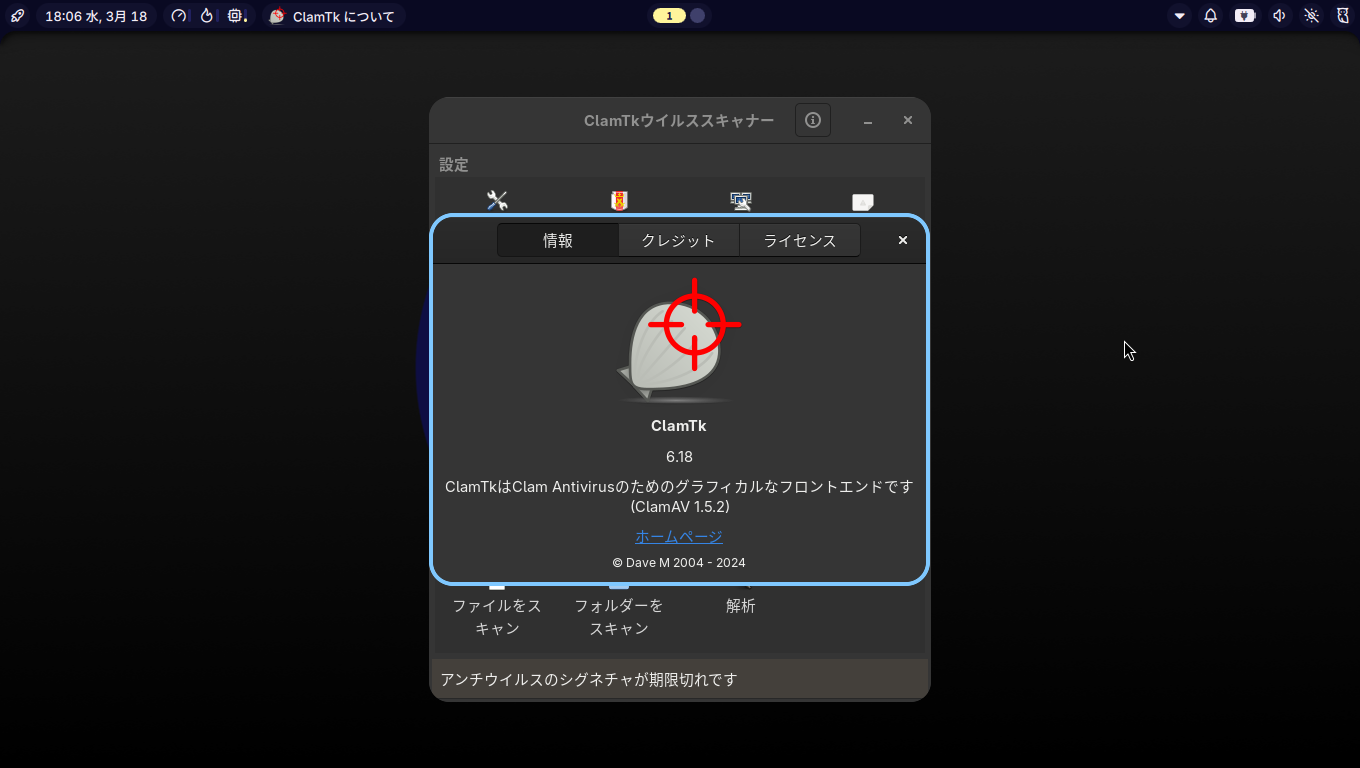
Task: Expand the system status dropdown at top right
Action: click(x=1179, y=15)
